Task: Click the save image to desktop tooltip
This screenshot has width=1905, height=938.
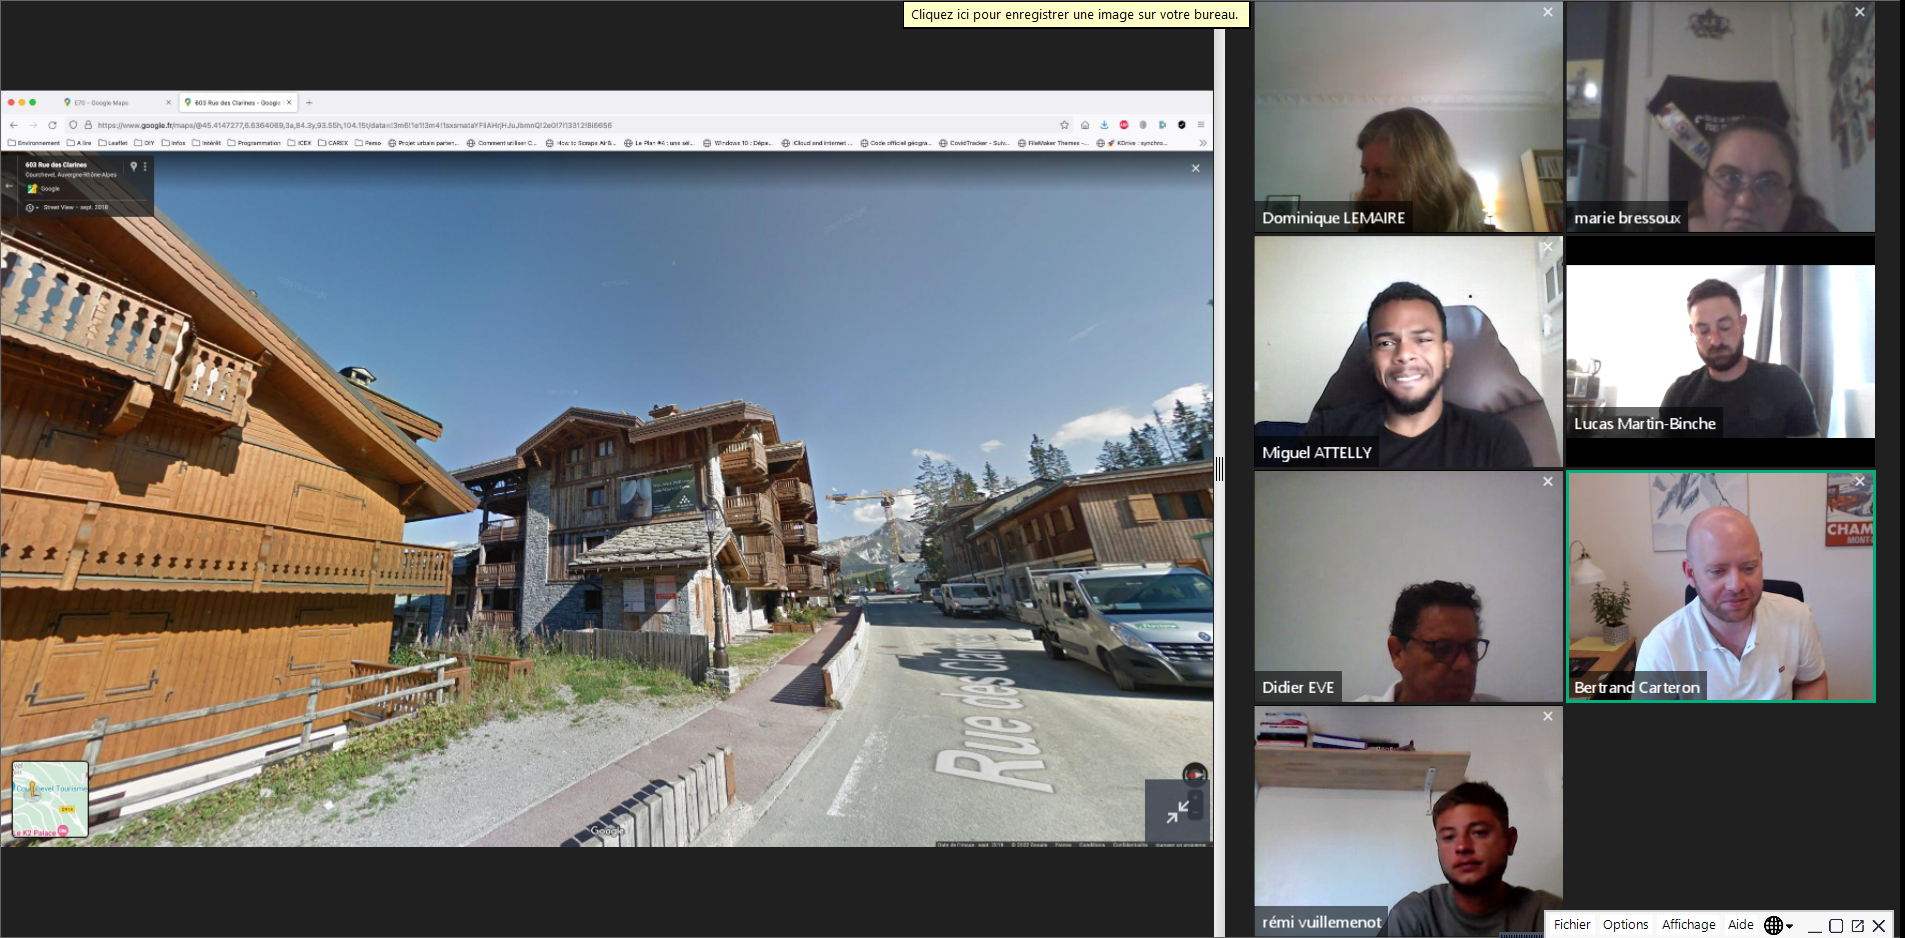Action: tap(1075, 14)
